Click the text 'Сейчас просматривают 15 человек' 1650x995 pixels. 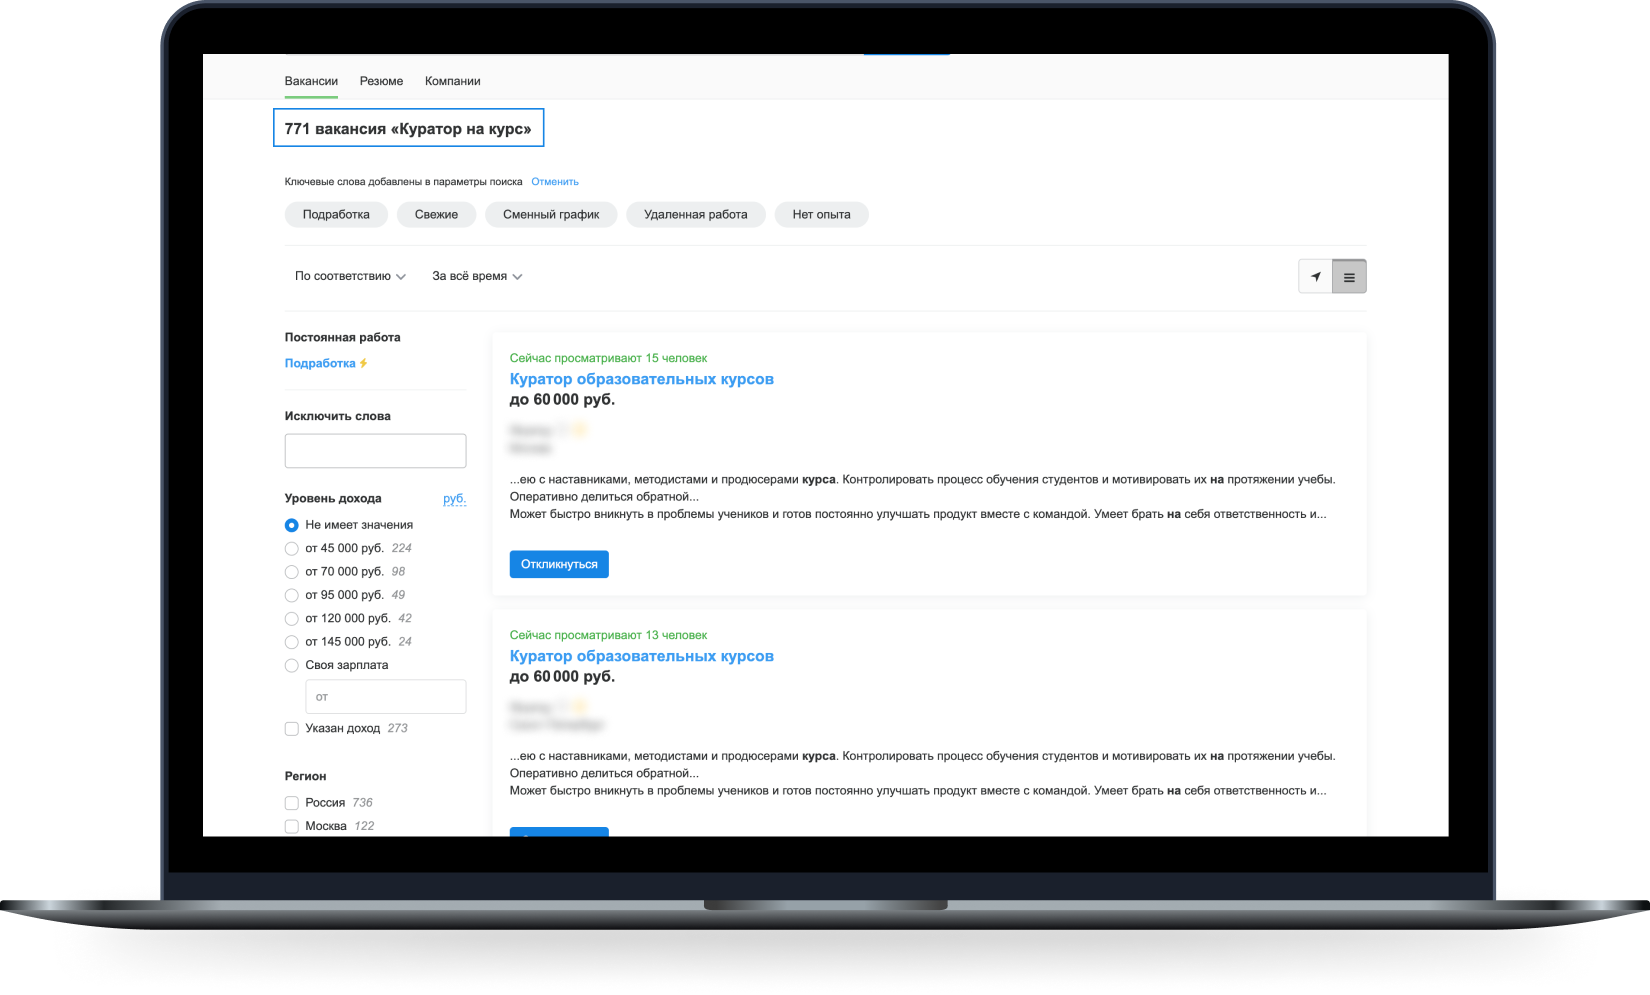[x=608, y=358]
